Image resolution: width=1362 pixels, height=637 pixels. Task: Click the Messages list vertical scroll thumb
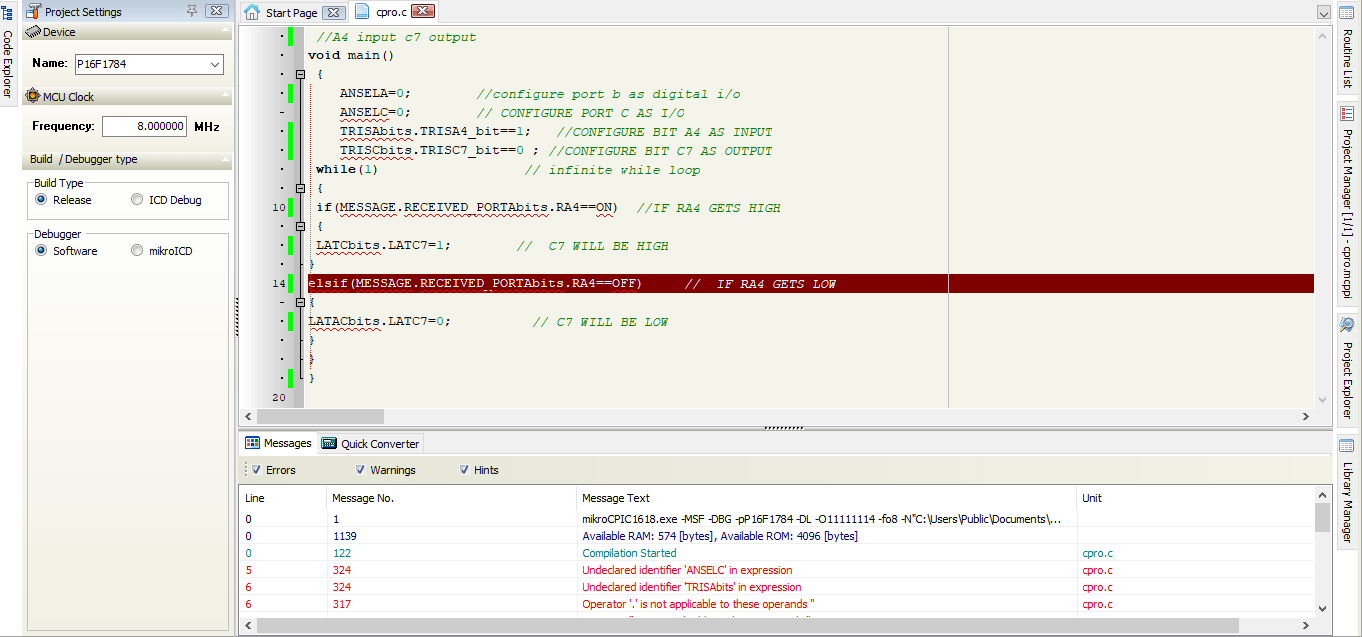(x=1322, y=517)
